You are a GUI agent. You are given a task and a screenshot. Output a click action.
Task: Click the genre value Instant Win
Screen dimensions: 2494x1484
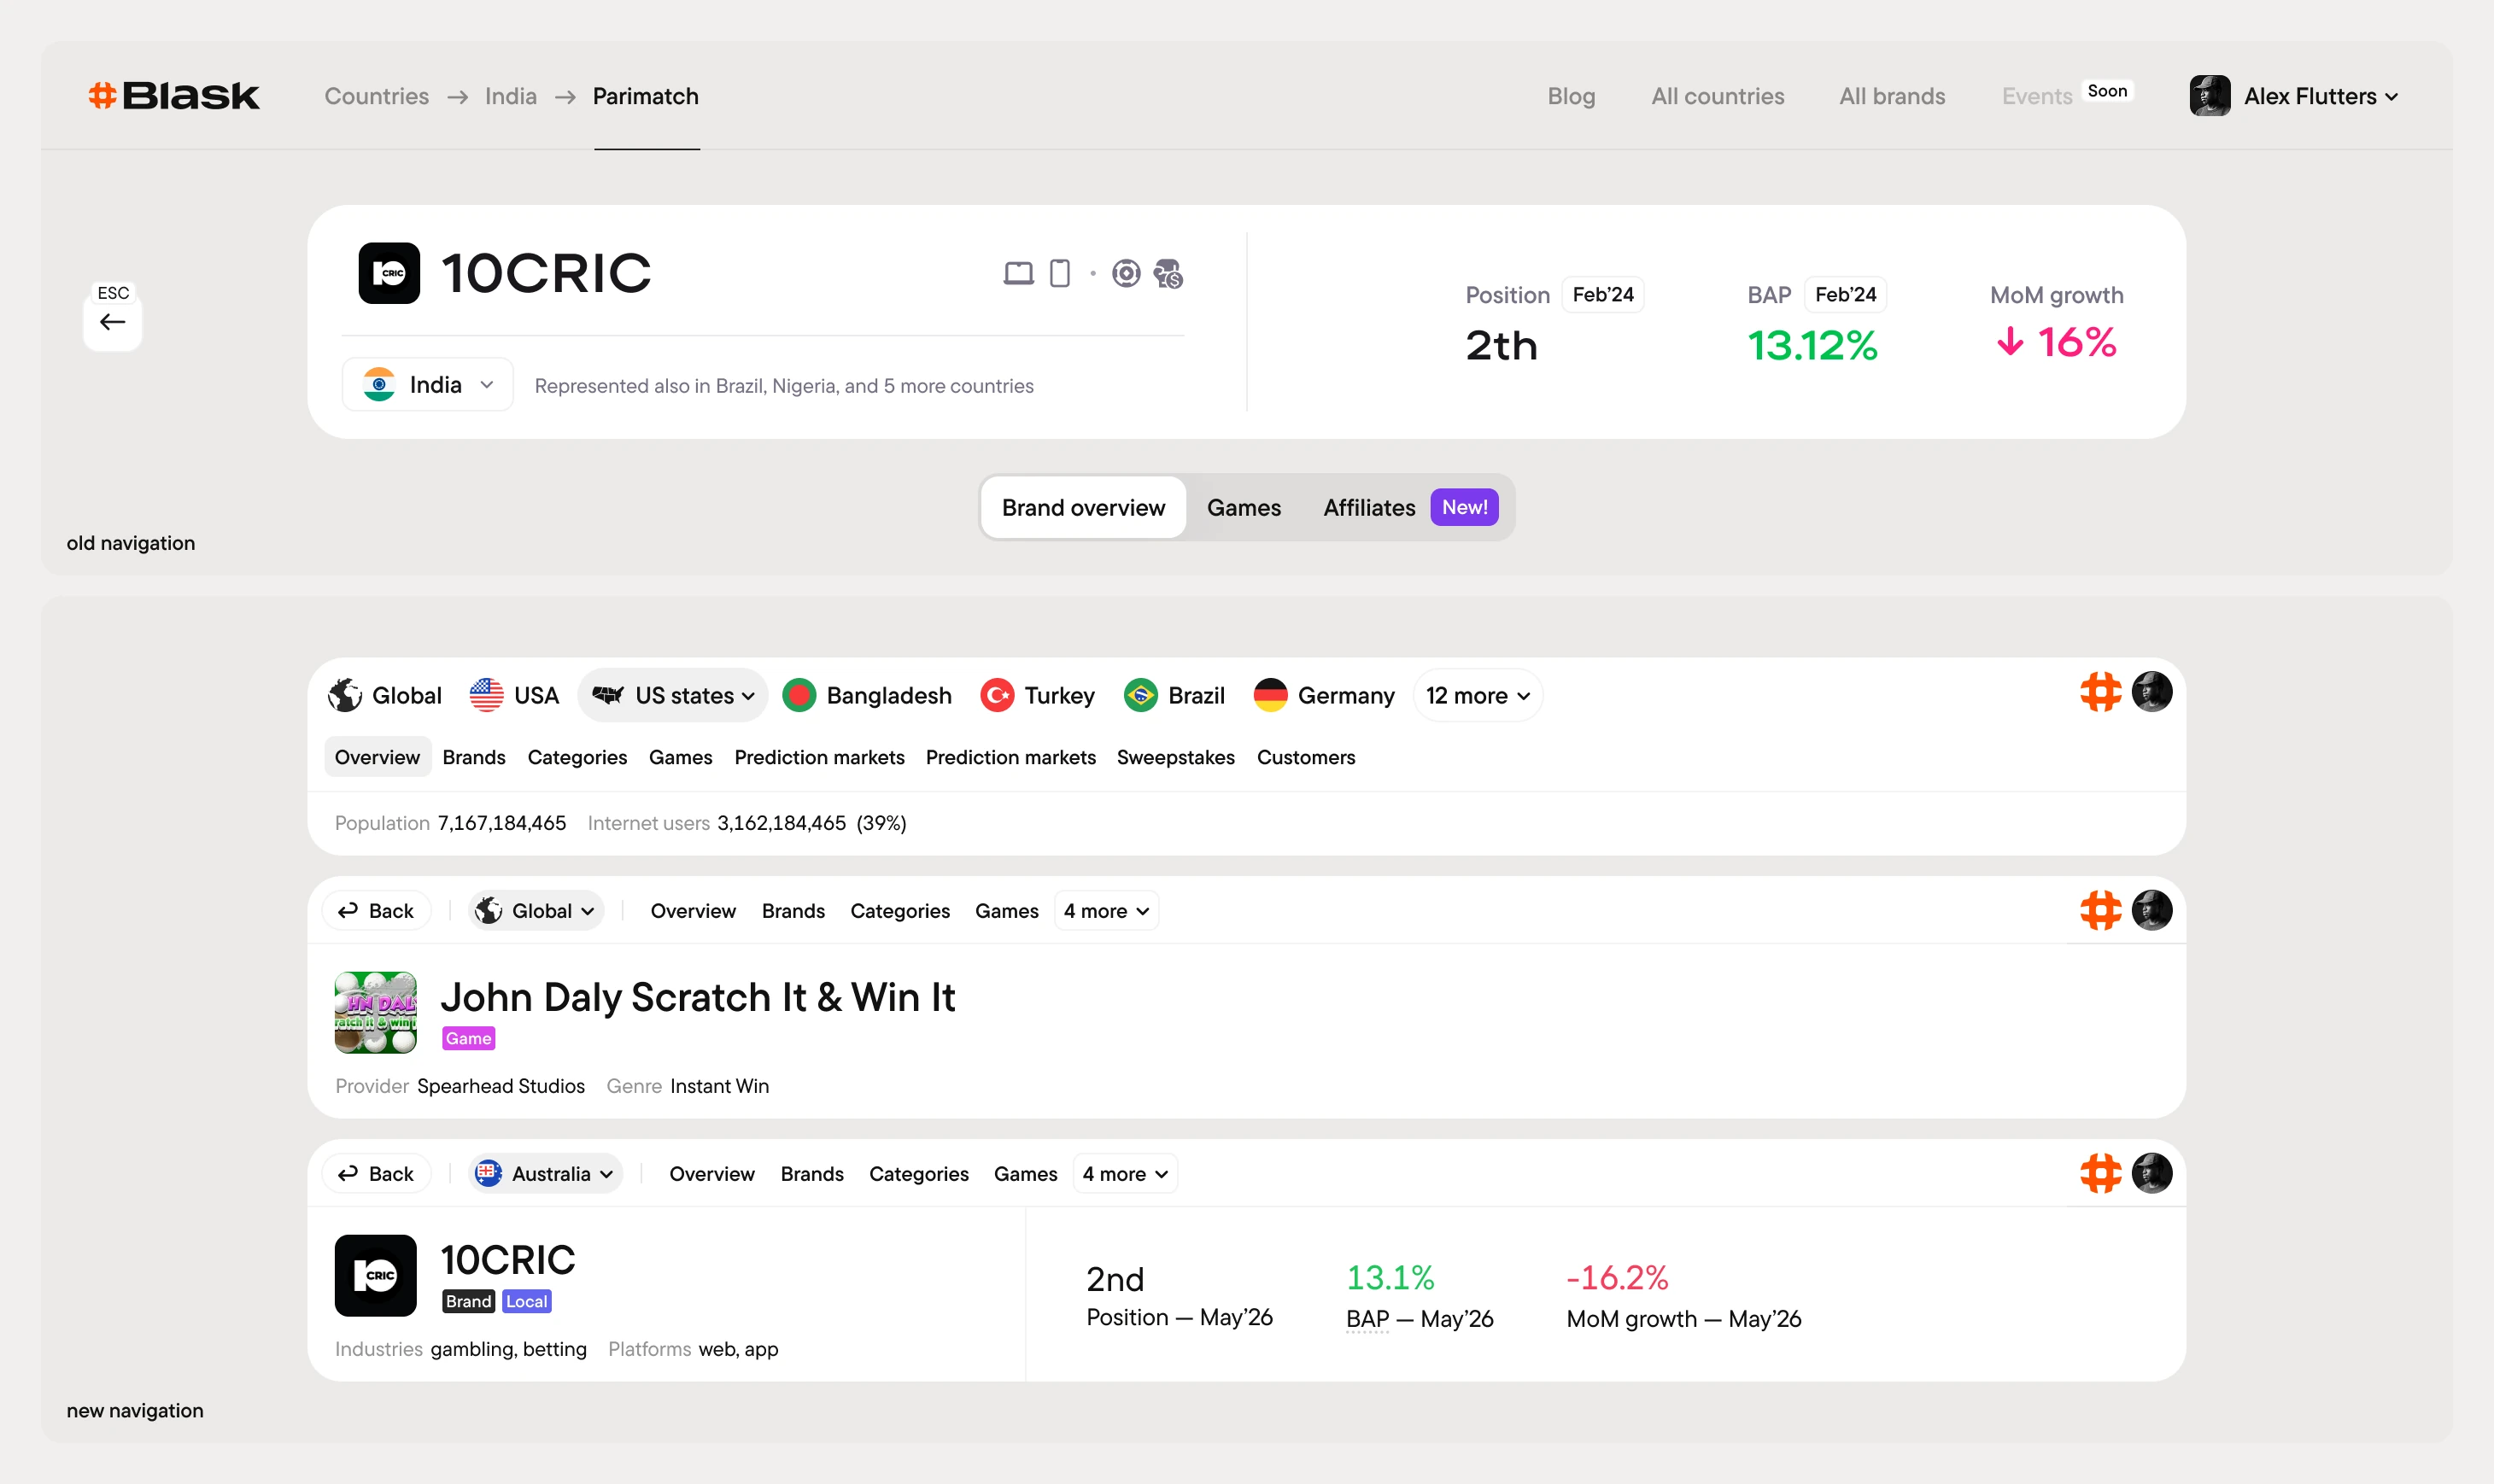point(719,1086)
